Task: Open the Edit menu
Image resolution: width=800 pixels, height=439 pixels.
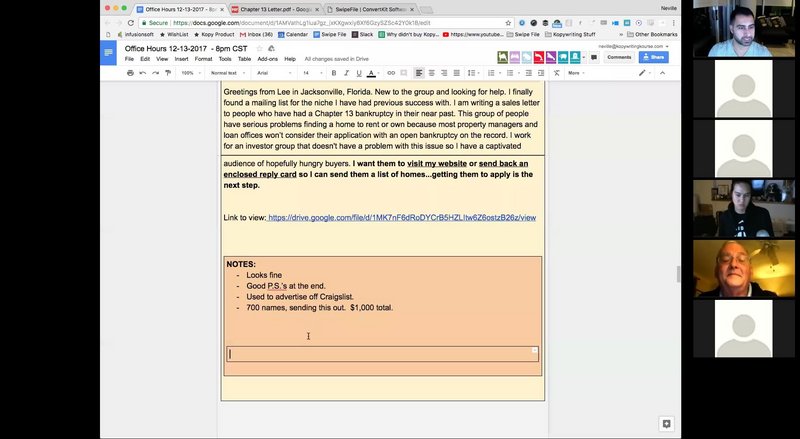Action: click(x=145, y=59)
